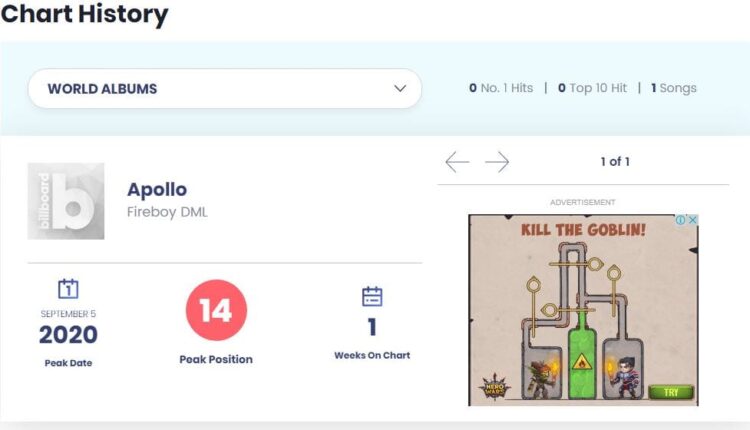Click the Hero Wars logo
750x430 pixels.
click(494, 387)
